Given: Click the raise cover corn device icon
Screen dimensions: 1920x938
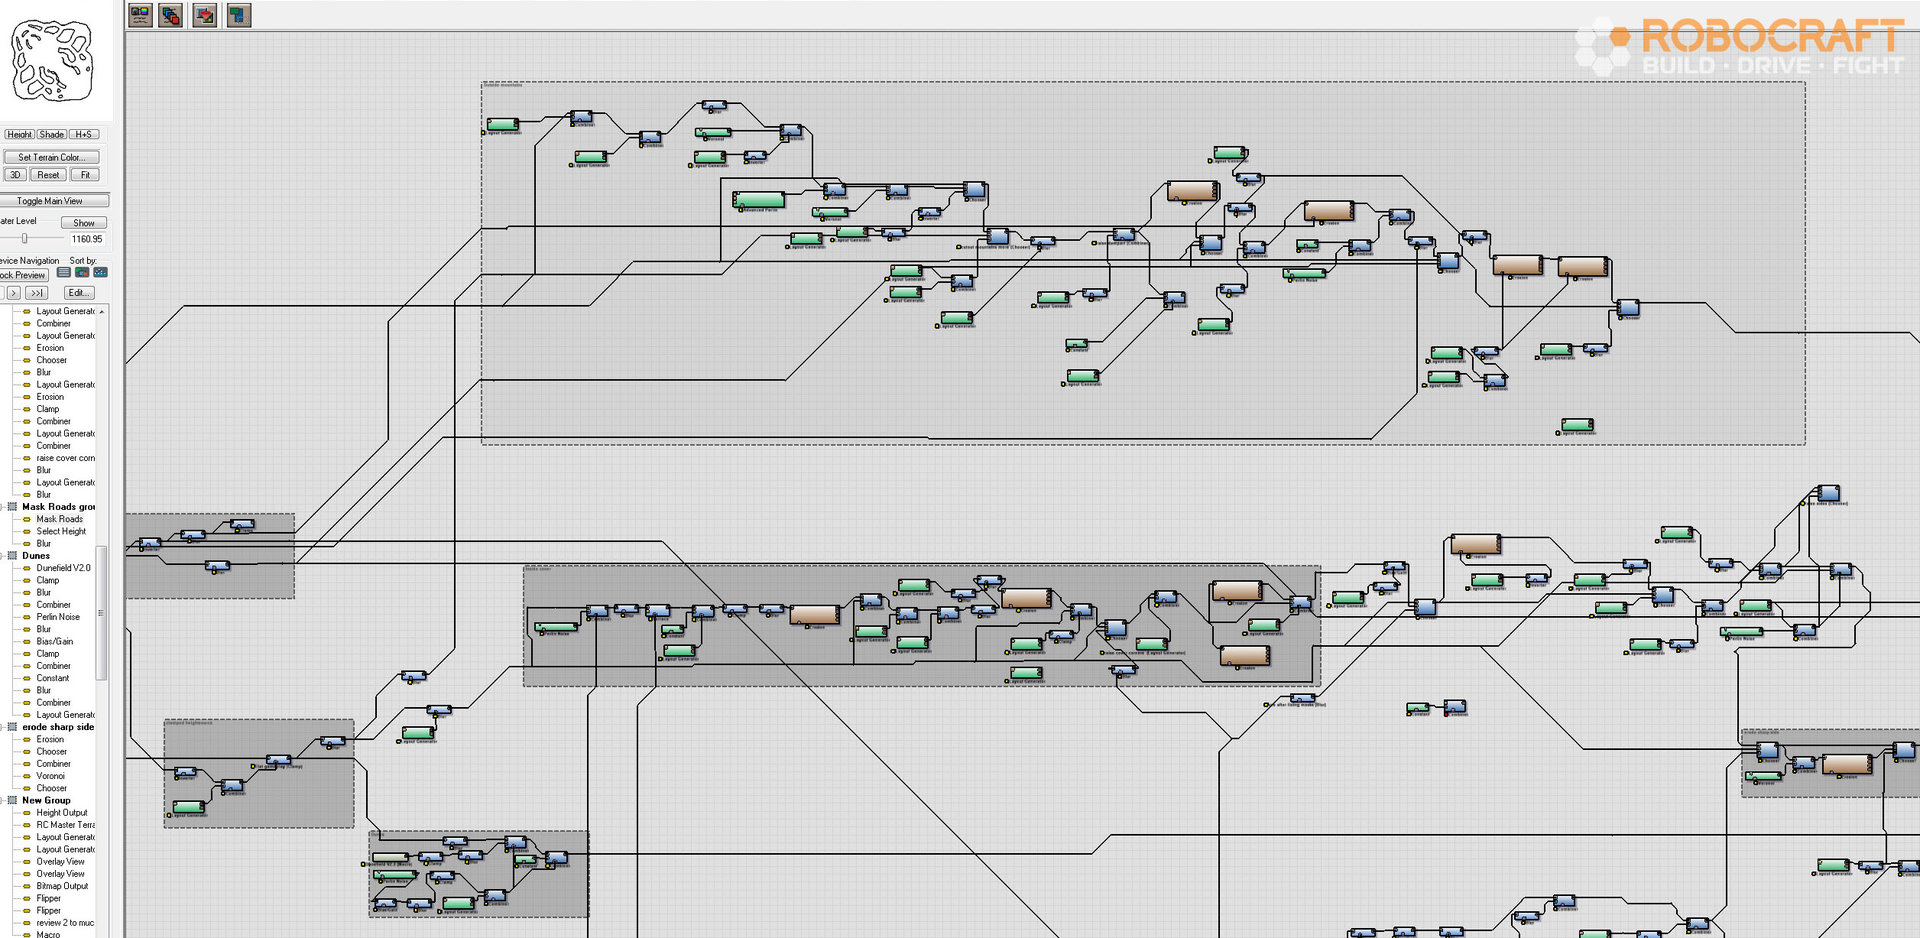Looking at the screenshot, I should [27, 458].
